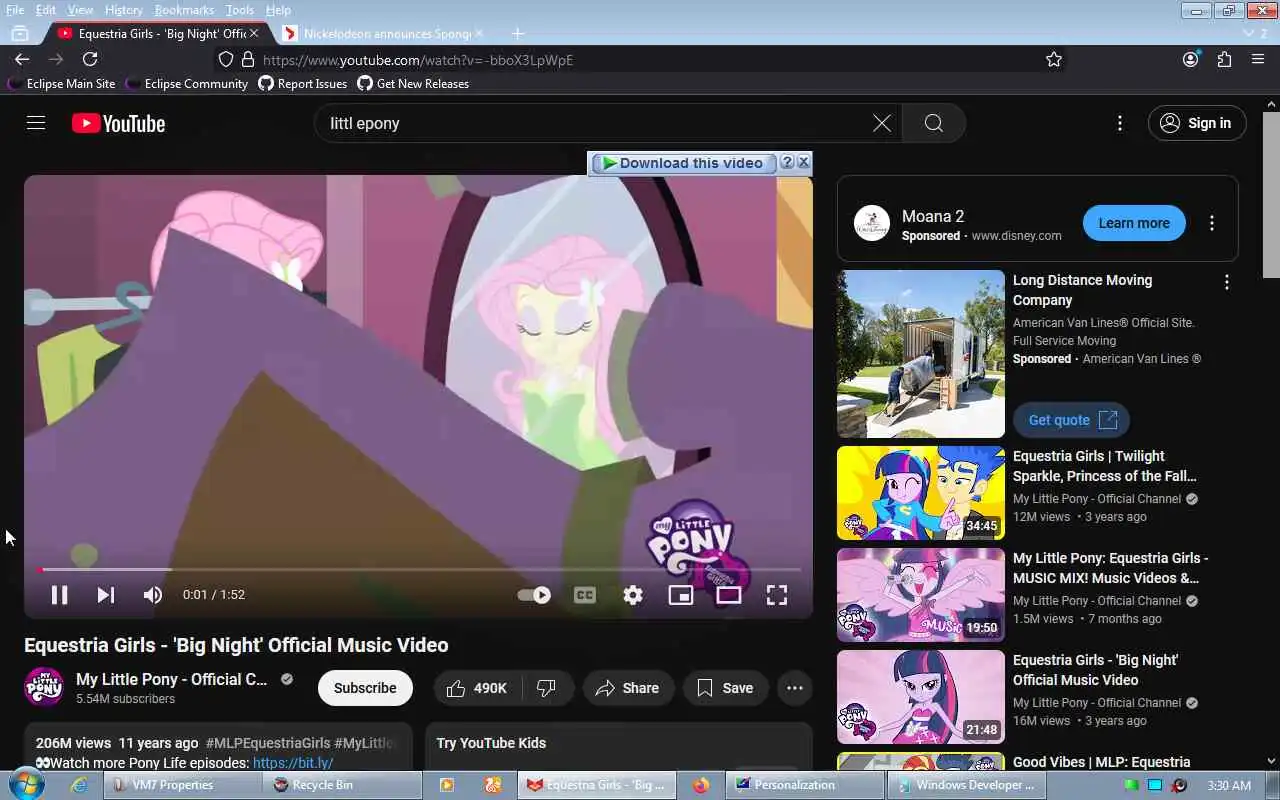The width and height of the screenshot is (1280, 800).
Task: Open Moana 2 ad options menu
Action: 1211,223
